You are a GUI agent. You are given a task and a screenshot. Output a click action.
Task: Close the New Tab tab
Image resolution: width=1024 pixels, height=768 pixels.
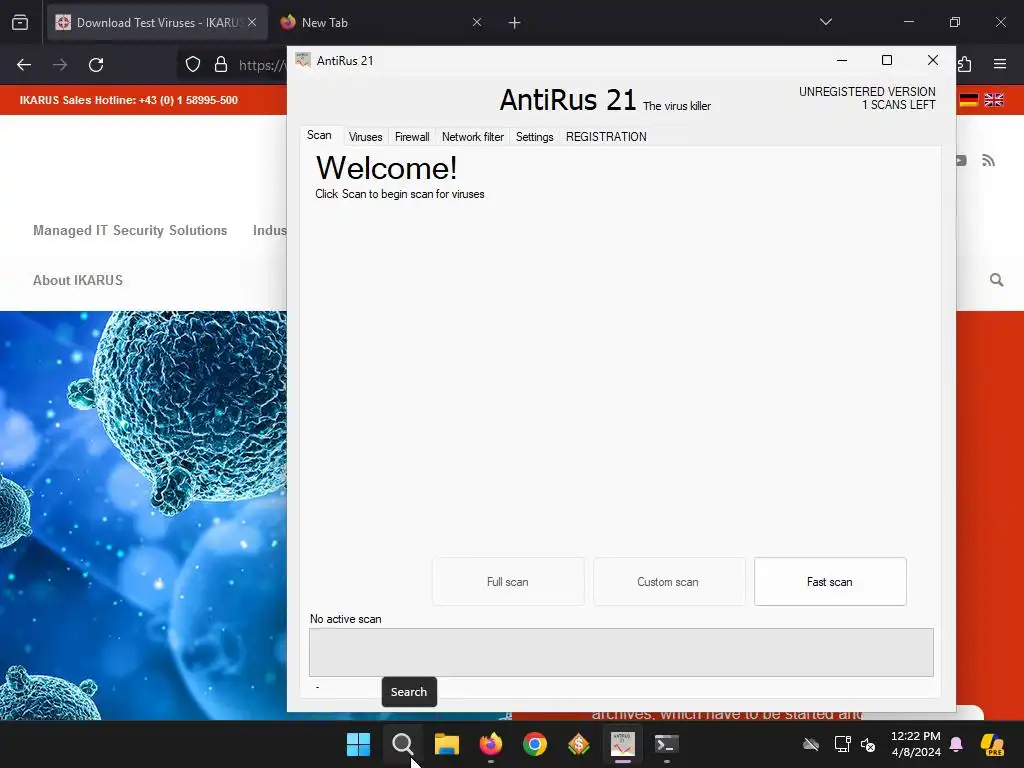pos(477,22)
